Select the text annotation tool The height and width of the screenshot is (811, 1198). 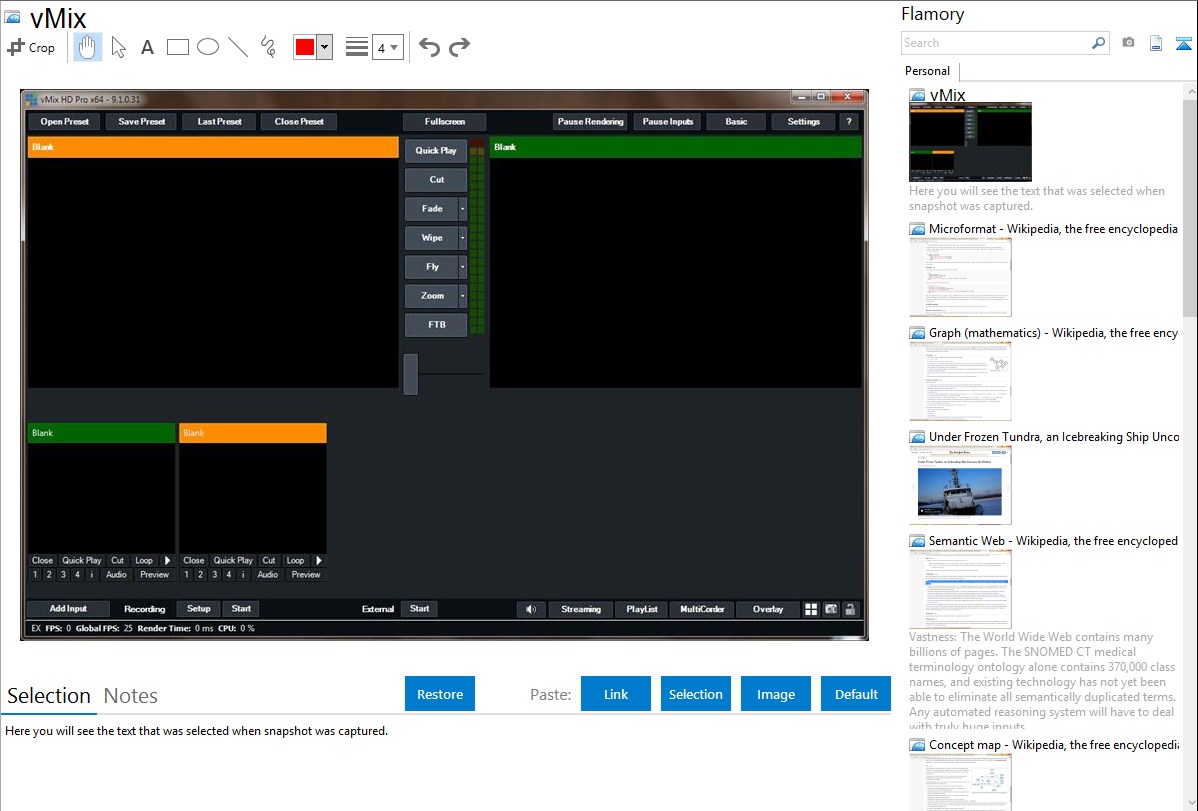(x=147, y=47)
